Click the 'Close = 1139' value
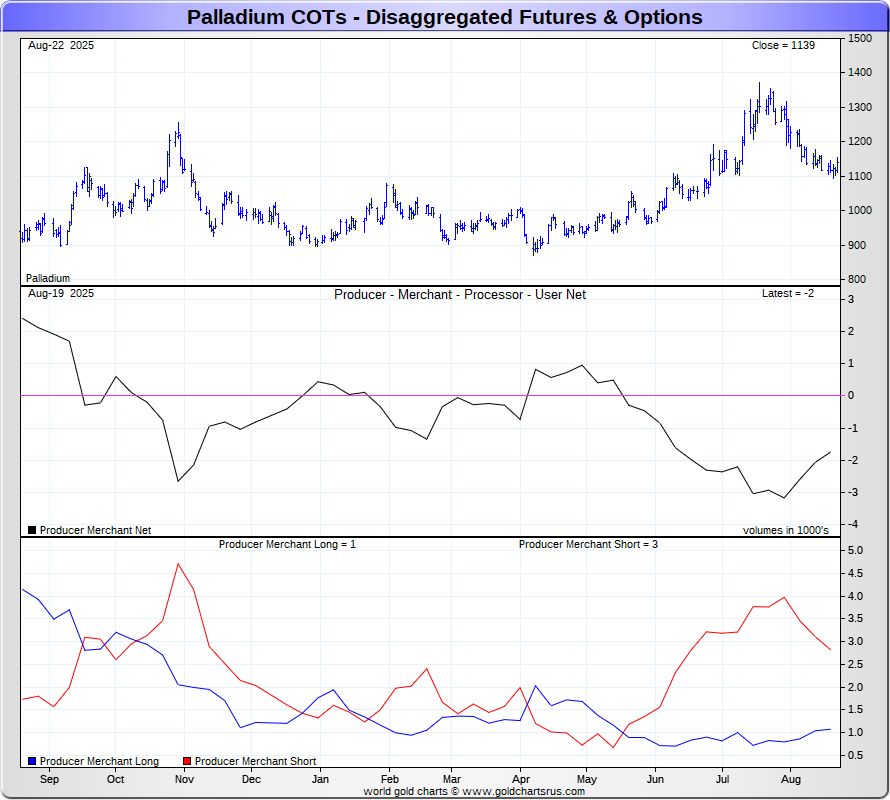Screen dimensions: 890x800 coord(783,45)
